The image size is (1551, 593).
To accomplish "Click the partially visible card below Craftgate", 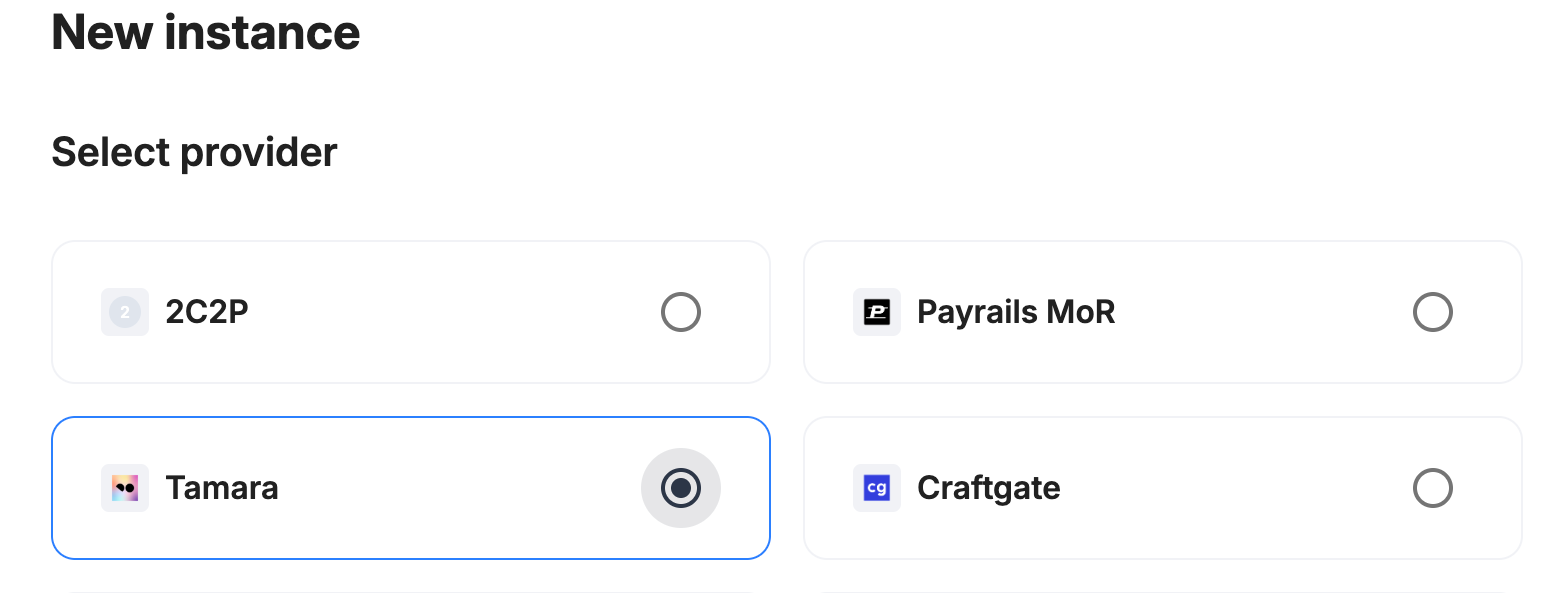I will [x=1163, y=591].
